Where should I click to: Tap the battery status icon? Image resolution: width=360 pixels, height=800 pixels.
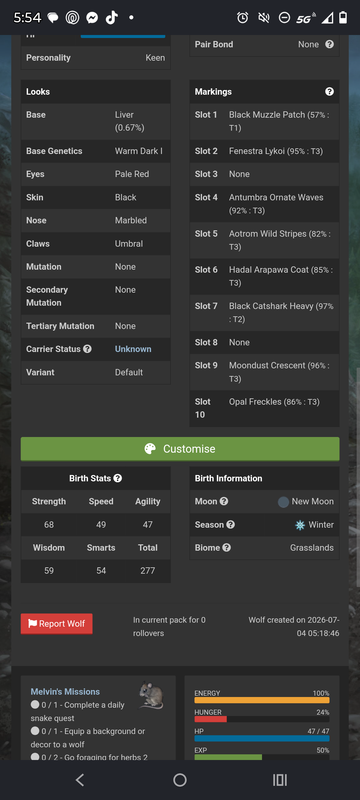pos(343,18)
